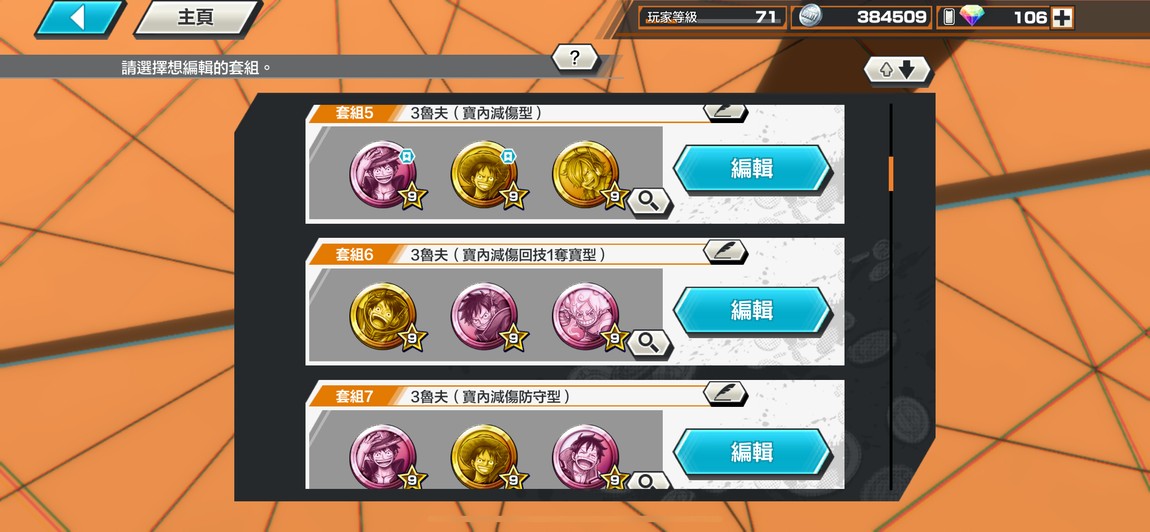Rename 套組6 using its pencil icon
This screenshot has height=532, width=1150.
[x=725, y=251]
